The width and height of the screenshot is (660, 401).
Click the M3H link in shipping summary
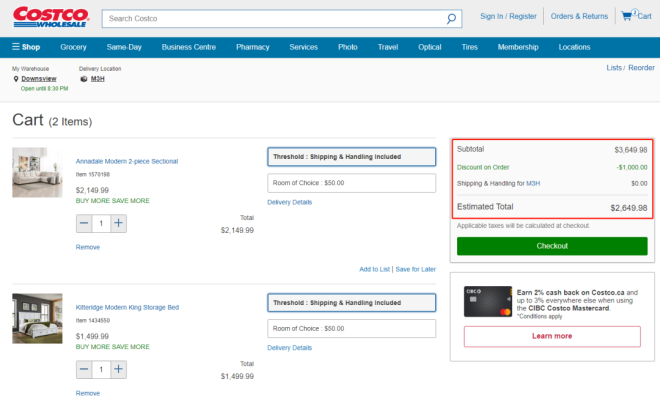(533, 183)
